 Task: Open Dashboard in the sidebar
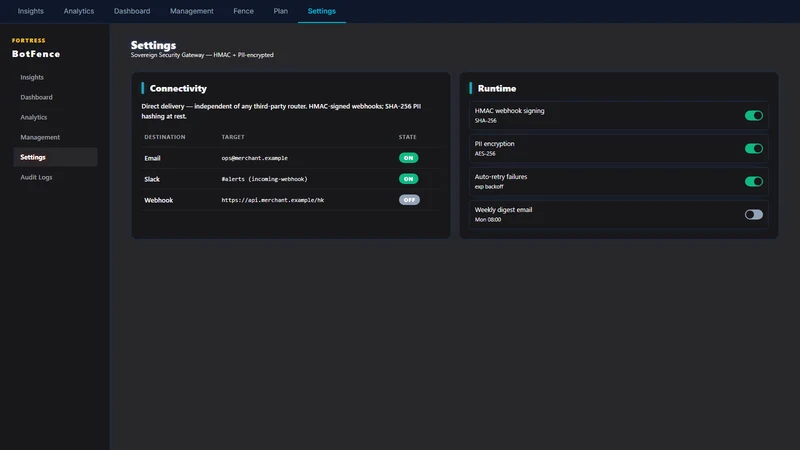tap(36, 97)
